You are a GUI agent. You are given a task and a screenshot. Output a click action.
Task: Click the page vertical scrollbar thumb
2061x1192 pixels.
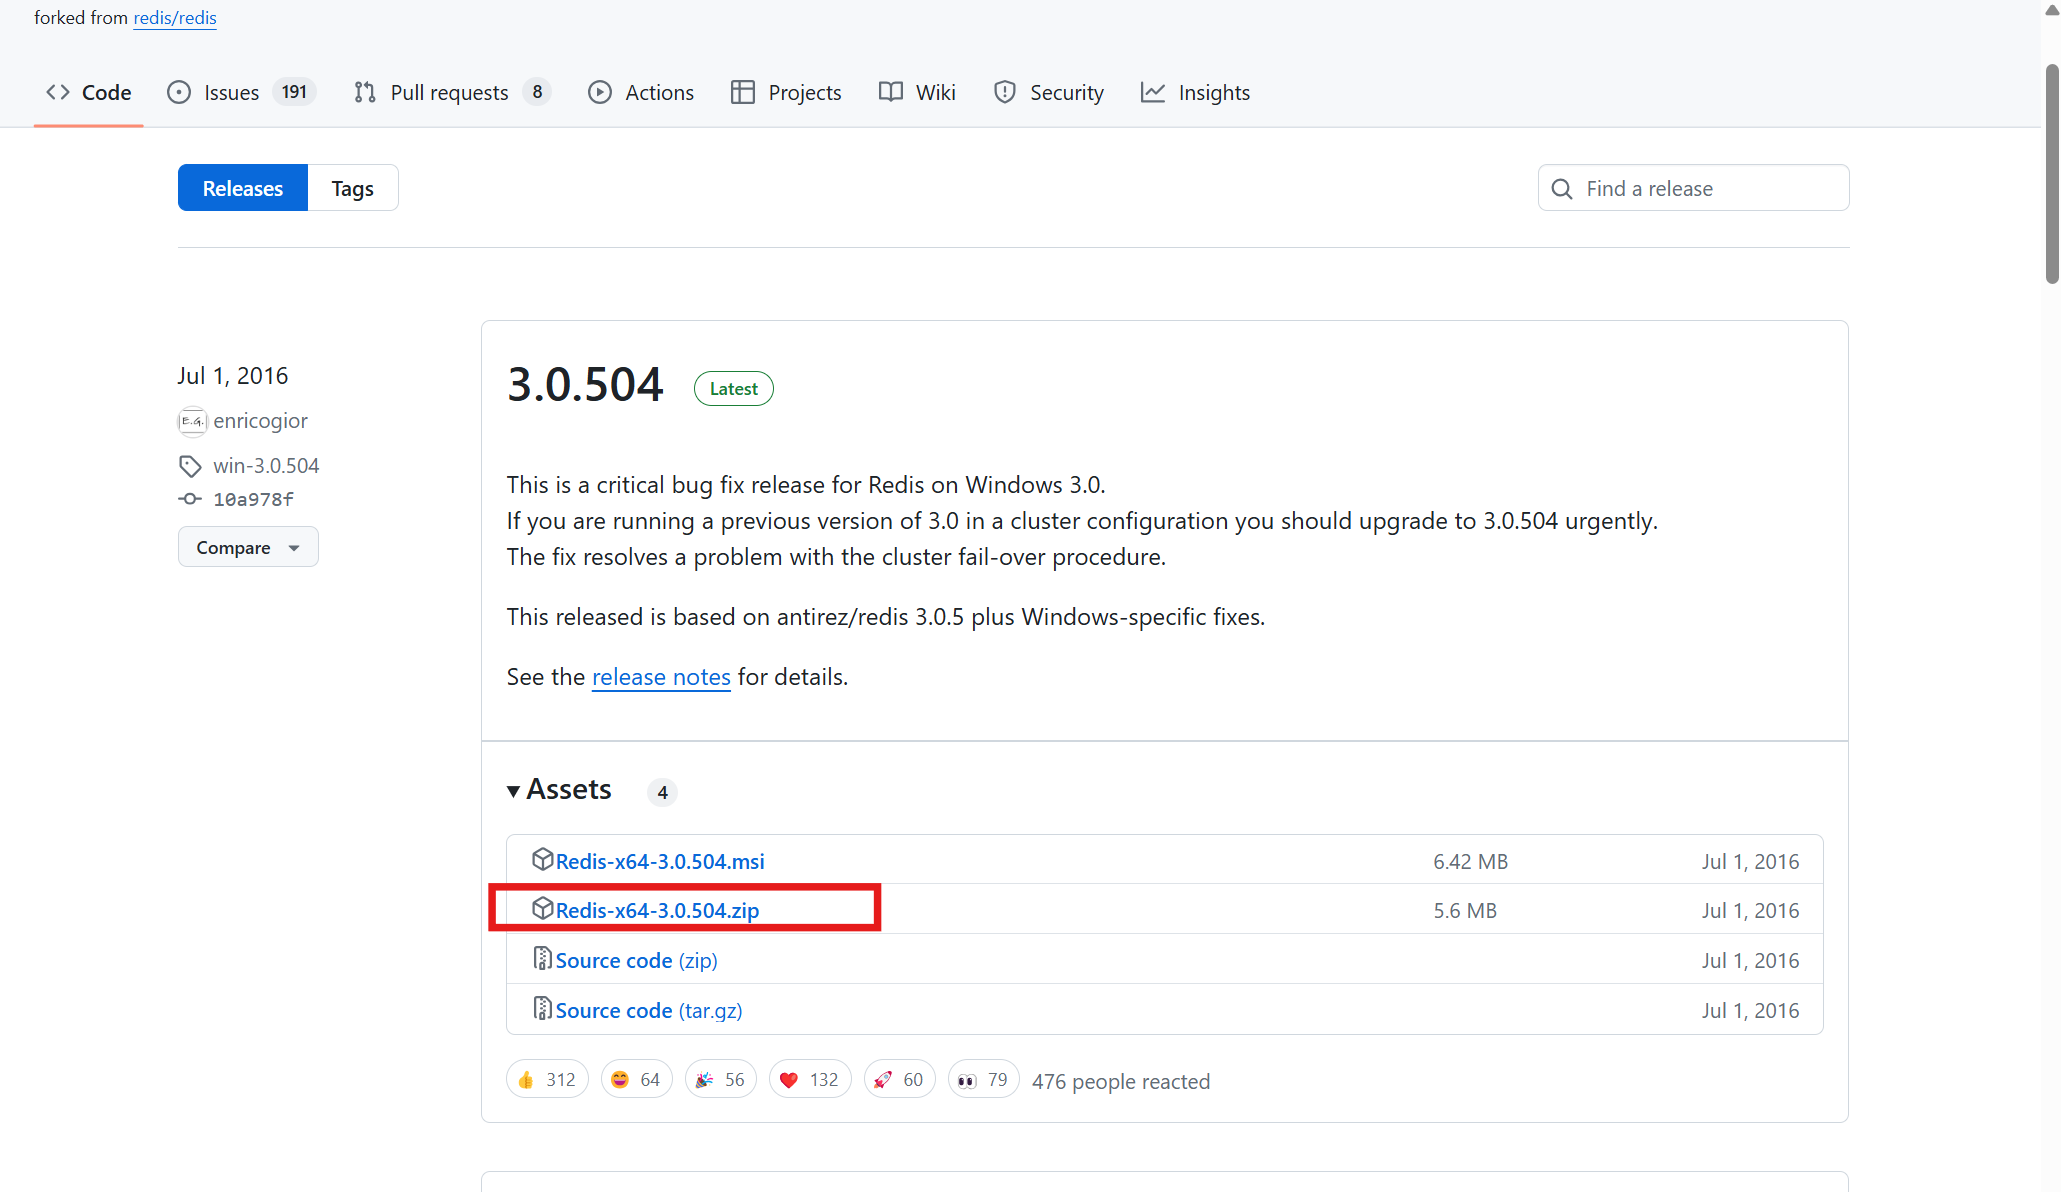[x=2052, y=175]
